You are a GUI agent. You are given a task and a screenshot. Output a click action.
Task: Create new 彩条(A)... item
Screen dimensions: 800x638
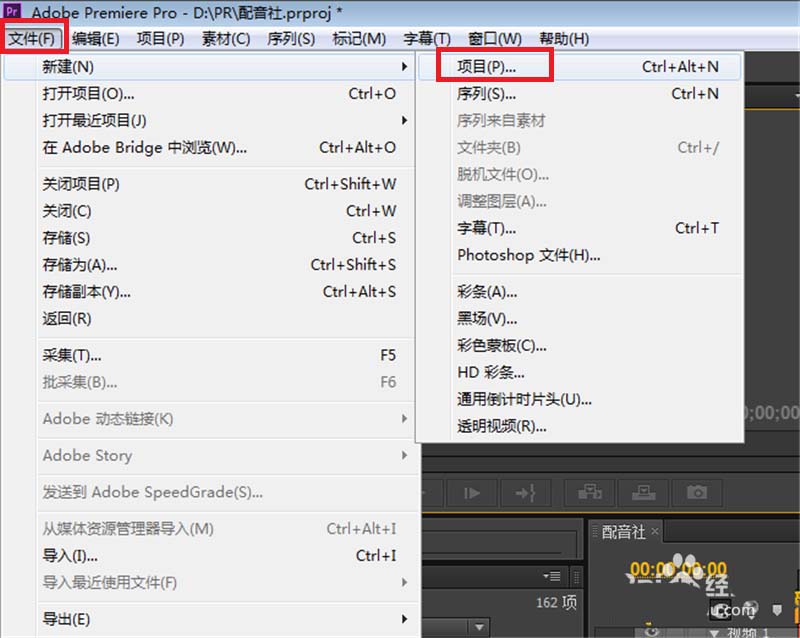[580, 292]
